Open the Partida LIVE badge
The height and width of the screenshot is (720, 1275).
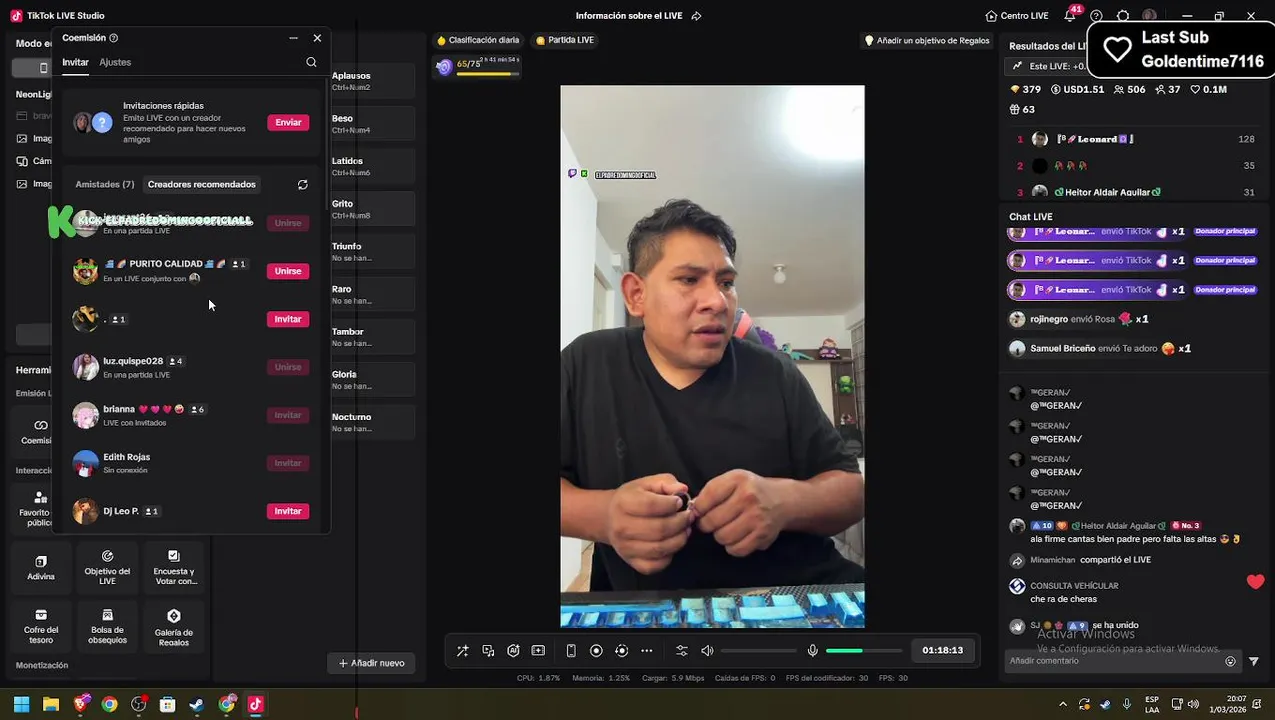click(565, 40)
